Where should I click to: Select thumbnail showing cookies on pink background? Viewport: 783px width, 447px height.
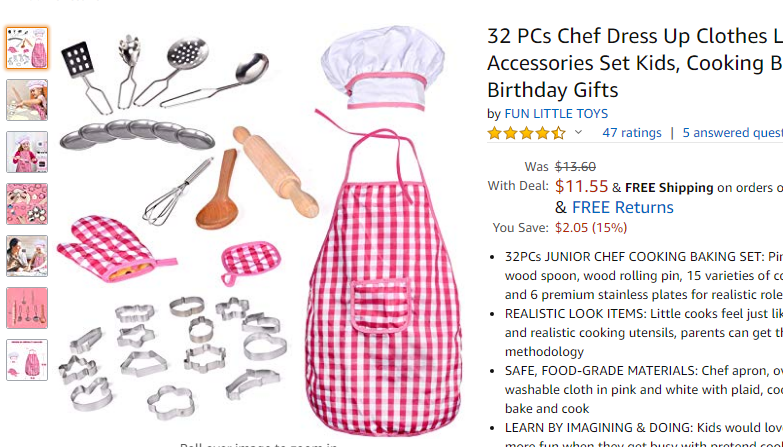(27, 204)
